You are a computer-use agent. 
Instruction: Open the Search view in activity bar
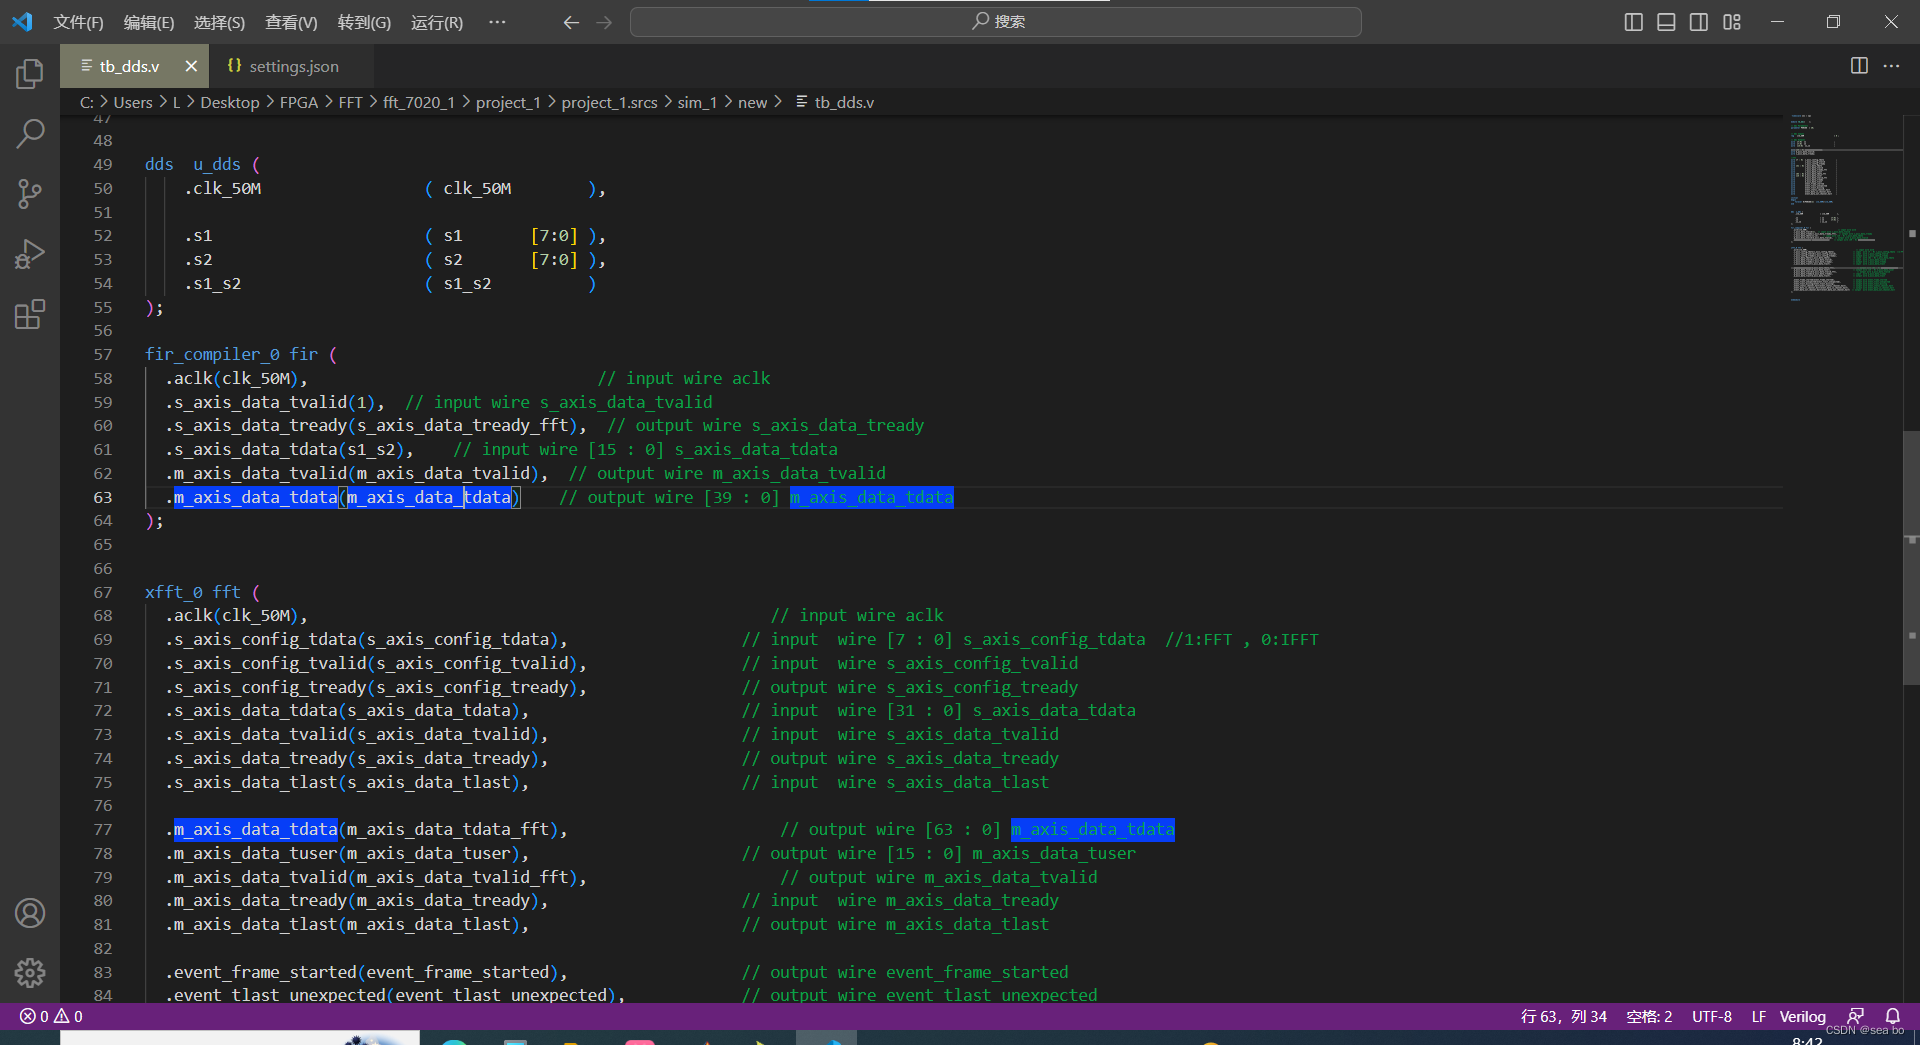30,133
